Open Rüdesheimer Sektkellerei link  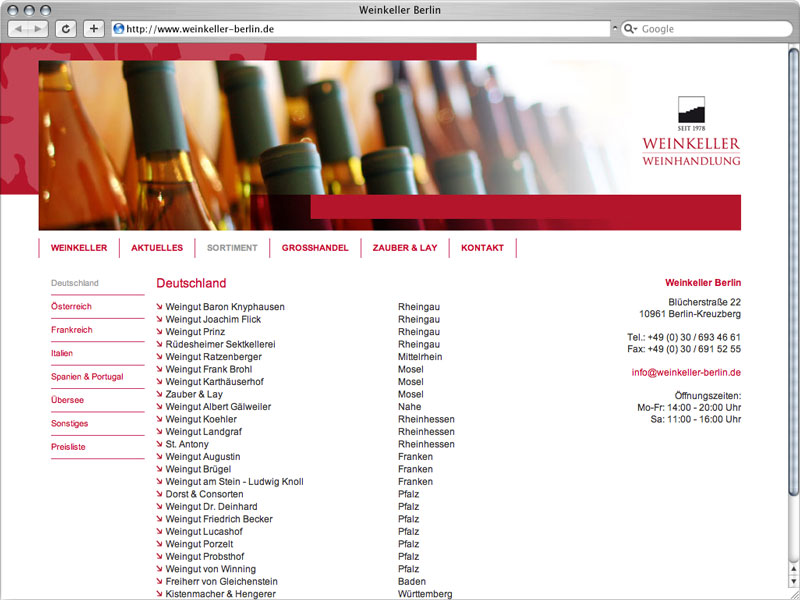[x=220, y=344]
